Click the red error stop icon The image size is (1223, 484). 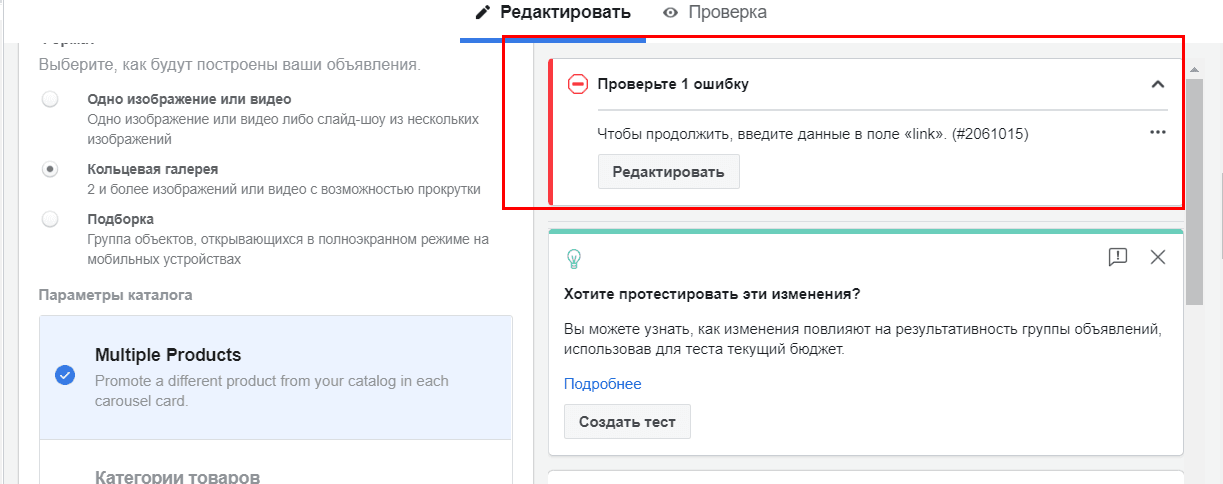[578, 84]
